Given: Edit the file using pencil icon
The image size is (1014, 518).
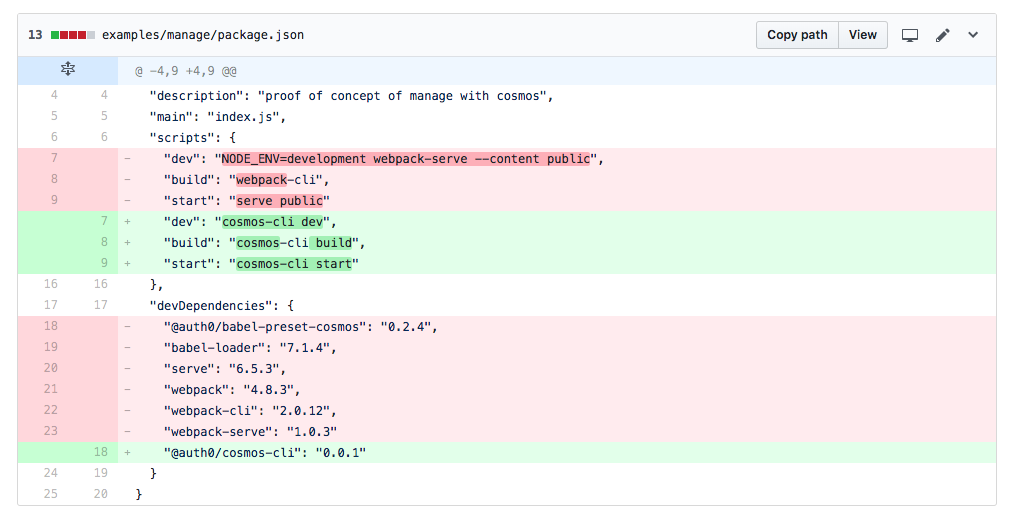Looking at the screenshot, I should tap(943, 36).
